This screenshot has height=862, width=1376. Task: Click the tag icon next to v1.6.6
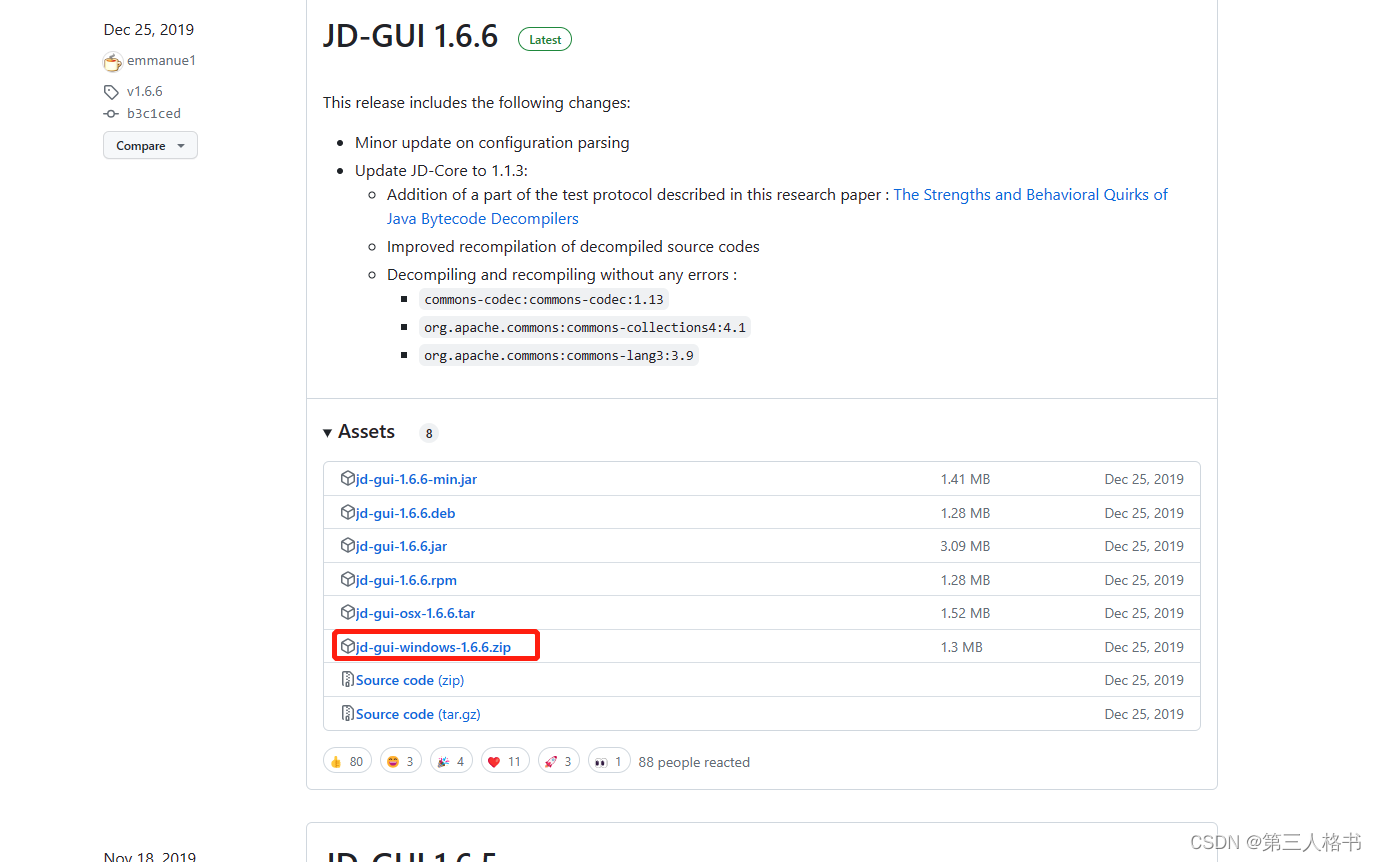coord(111,91)
